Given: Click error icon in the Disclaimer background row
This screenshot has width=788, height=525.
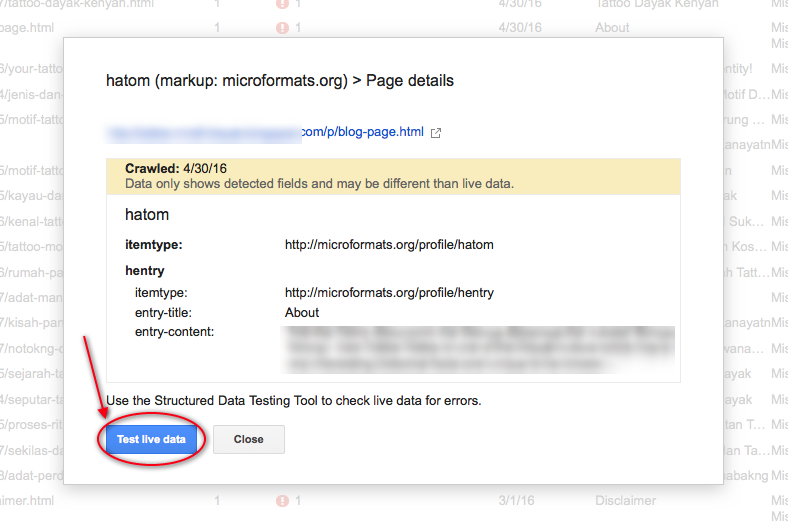Looking at the screenshot, I should (282, 501).
